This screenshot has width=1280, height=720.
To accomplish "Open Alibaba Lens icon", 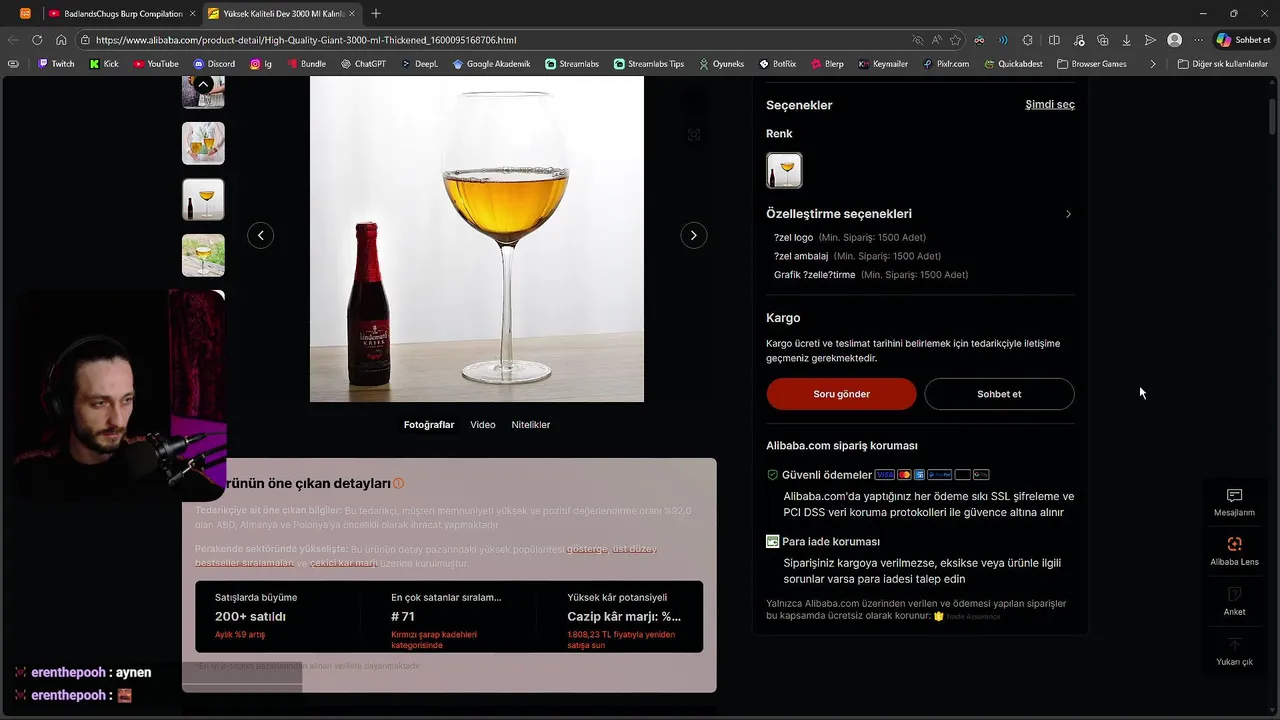I will click(1234, 551).
